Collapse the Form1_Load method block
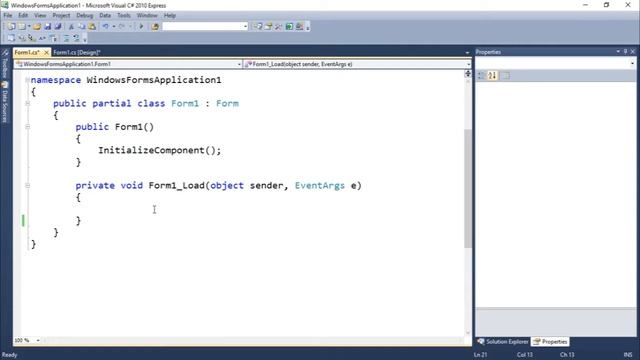 click(27, 186)
